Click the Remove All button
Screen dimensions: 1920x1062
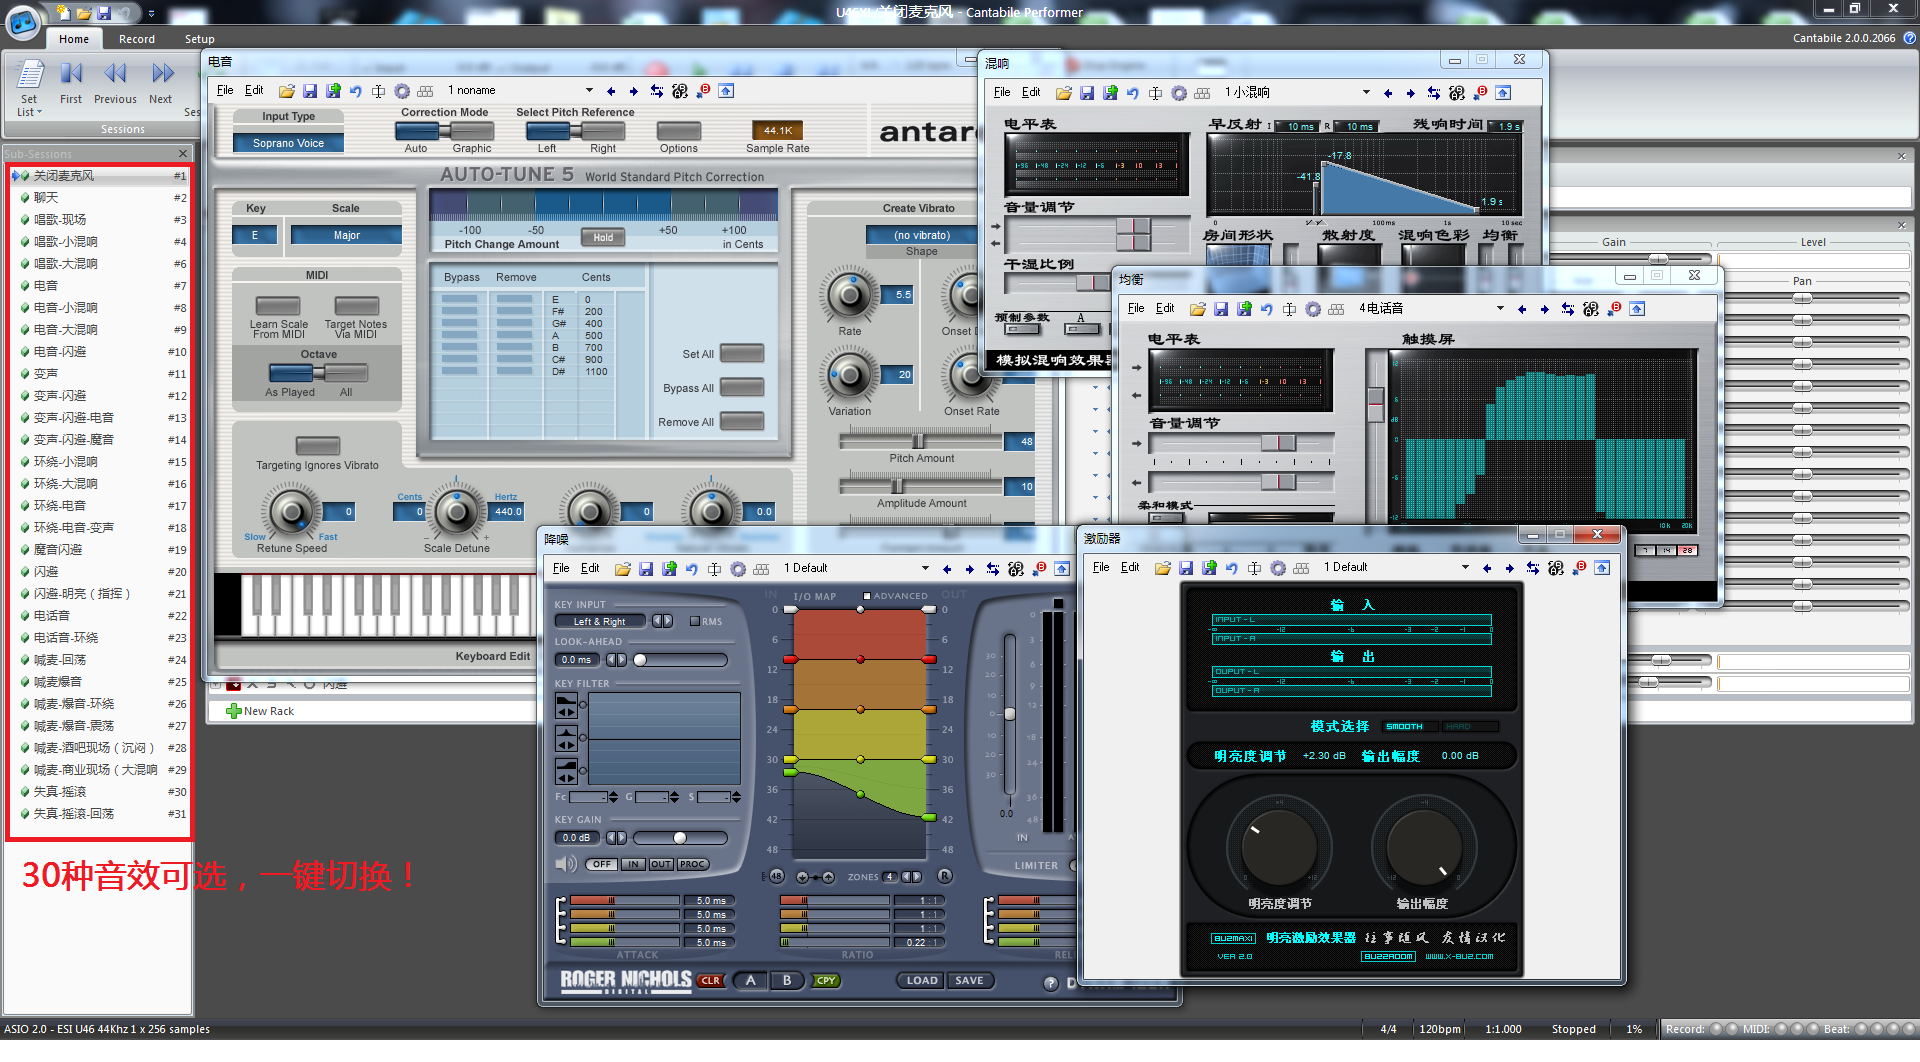[742, 421]
